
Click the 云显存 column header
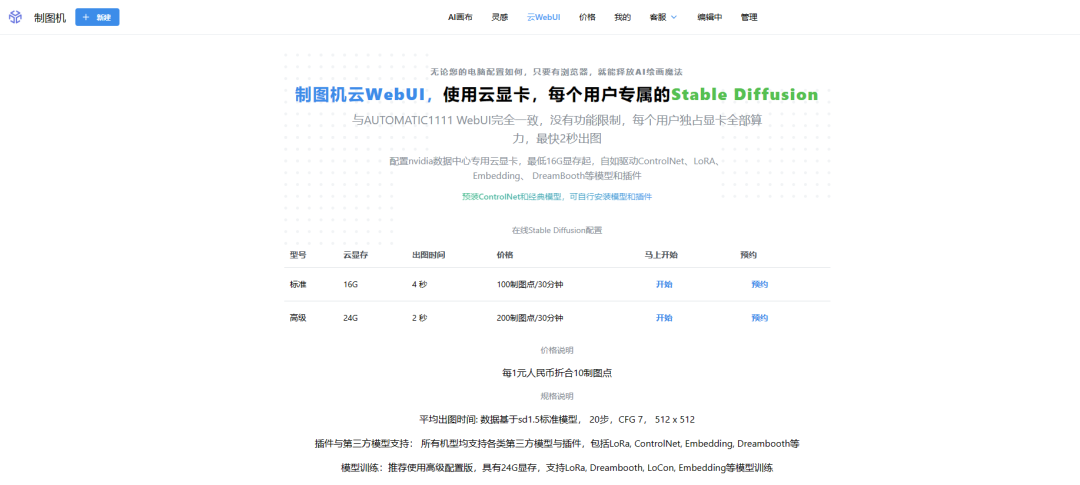coord(355,255)
